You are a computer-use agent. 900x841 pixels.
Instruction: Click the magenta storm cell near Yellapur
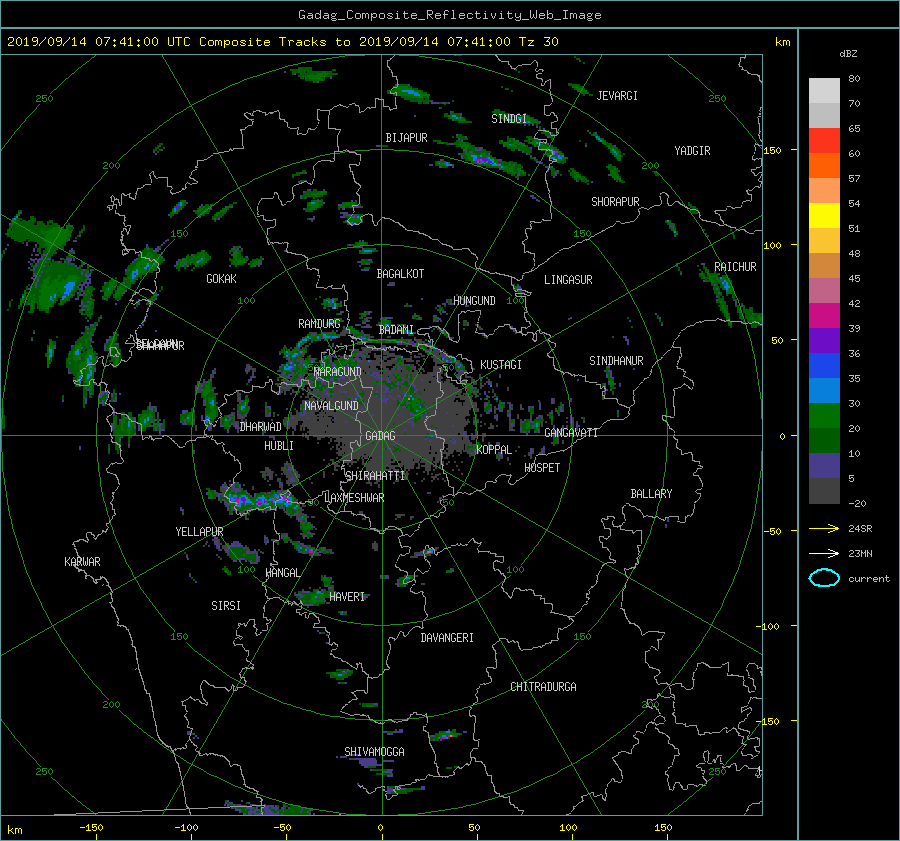(258, 500)
